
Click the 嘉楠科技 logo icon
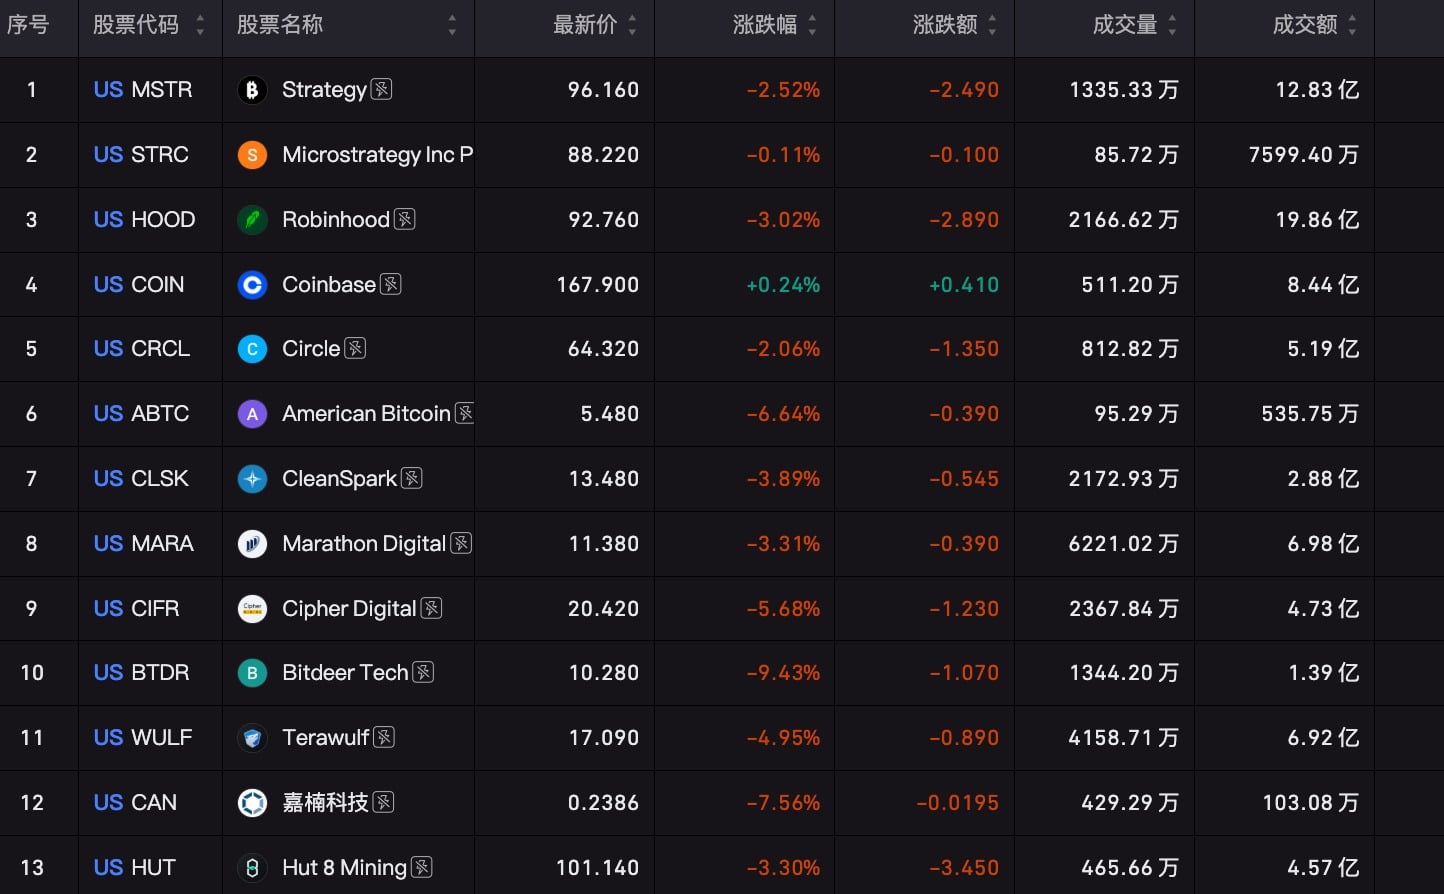tap(252, 803)
